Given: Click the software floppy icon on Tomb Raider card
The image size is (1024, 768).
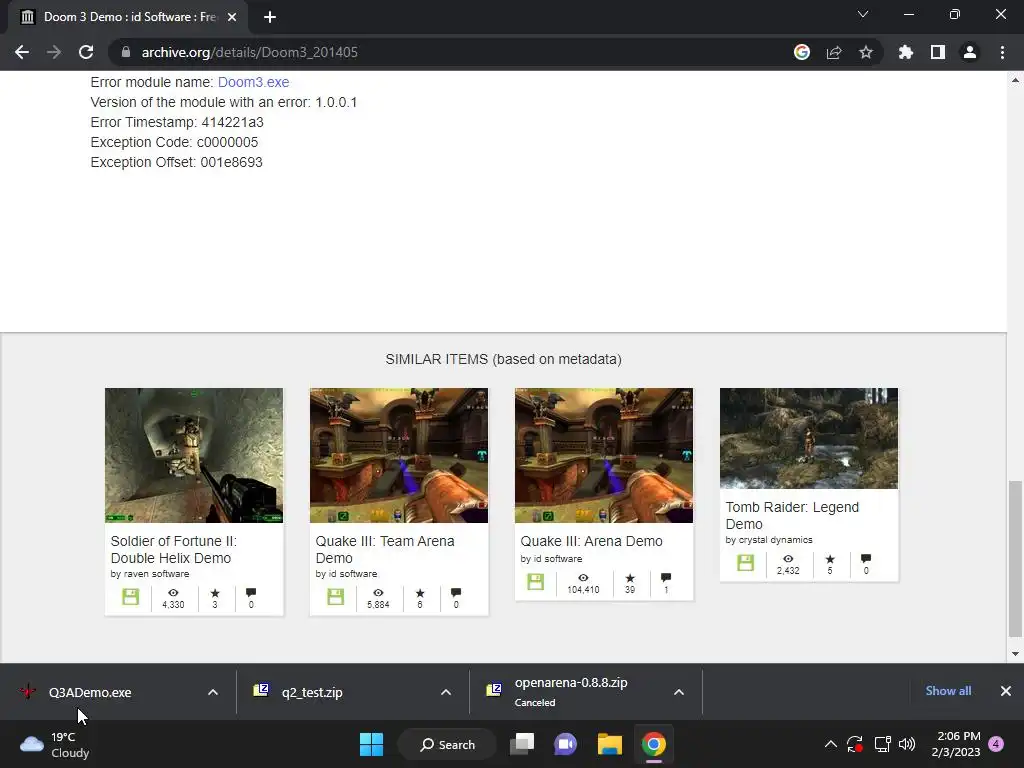Looking at the screenshot, I should point(746,562).
